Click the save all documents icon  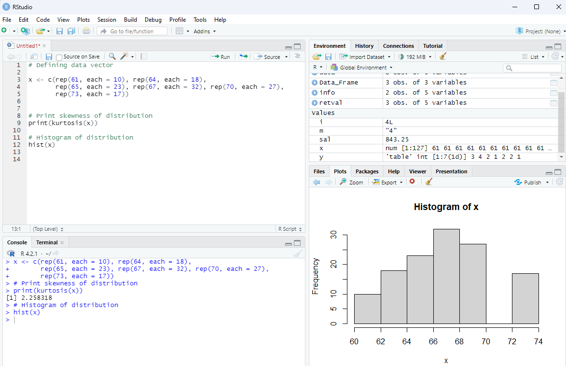pyautogui.click(x=71, y=31)
